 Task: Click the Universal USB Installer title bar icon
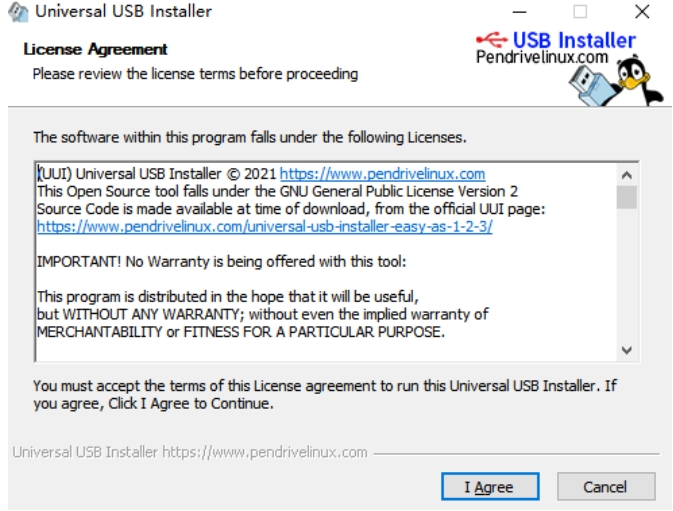pyautogui.click(x=18, y=12)
